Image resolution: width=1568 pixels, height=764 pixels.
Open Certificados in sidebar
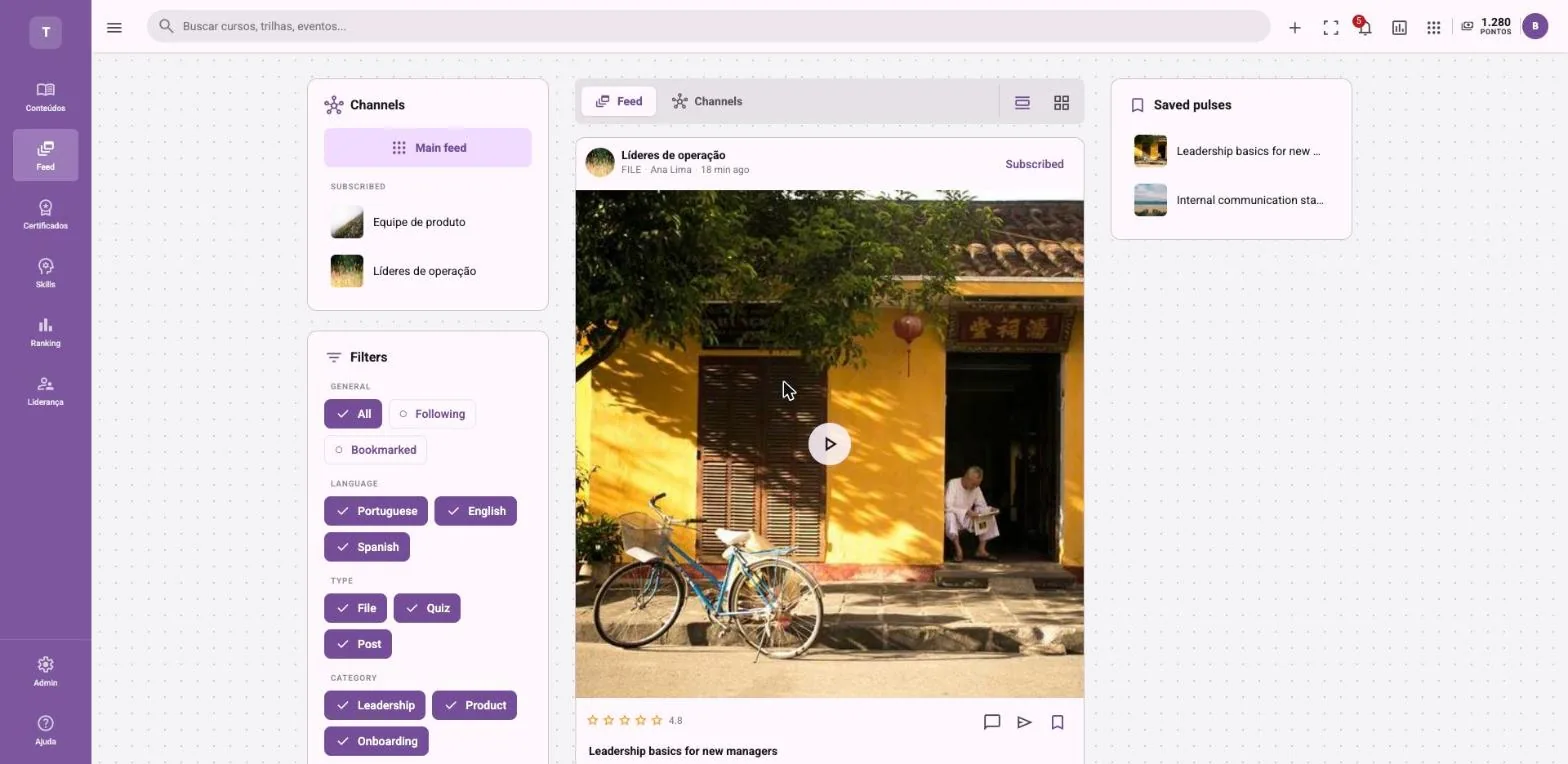pyautogui.click(x=45, y=215)
